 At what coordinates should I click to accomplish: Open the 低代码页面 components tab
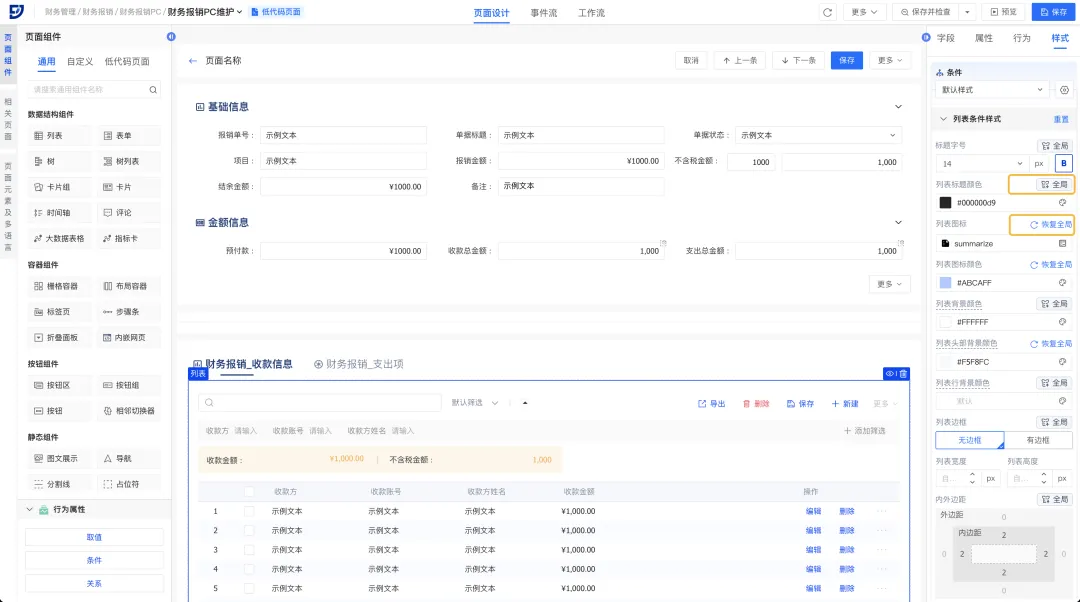point(127,61)
